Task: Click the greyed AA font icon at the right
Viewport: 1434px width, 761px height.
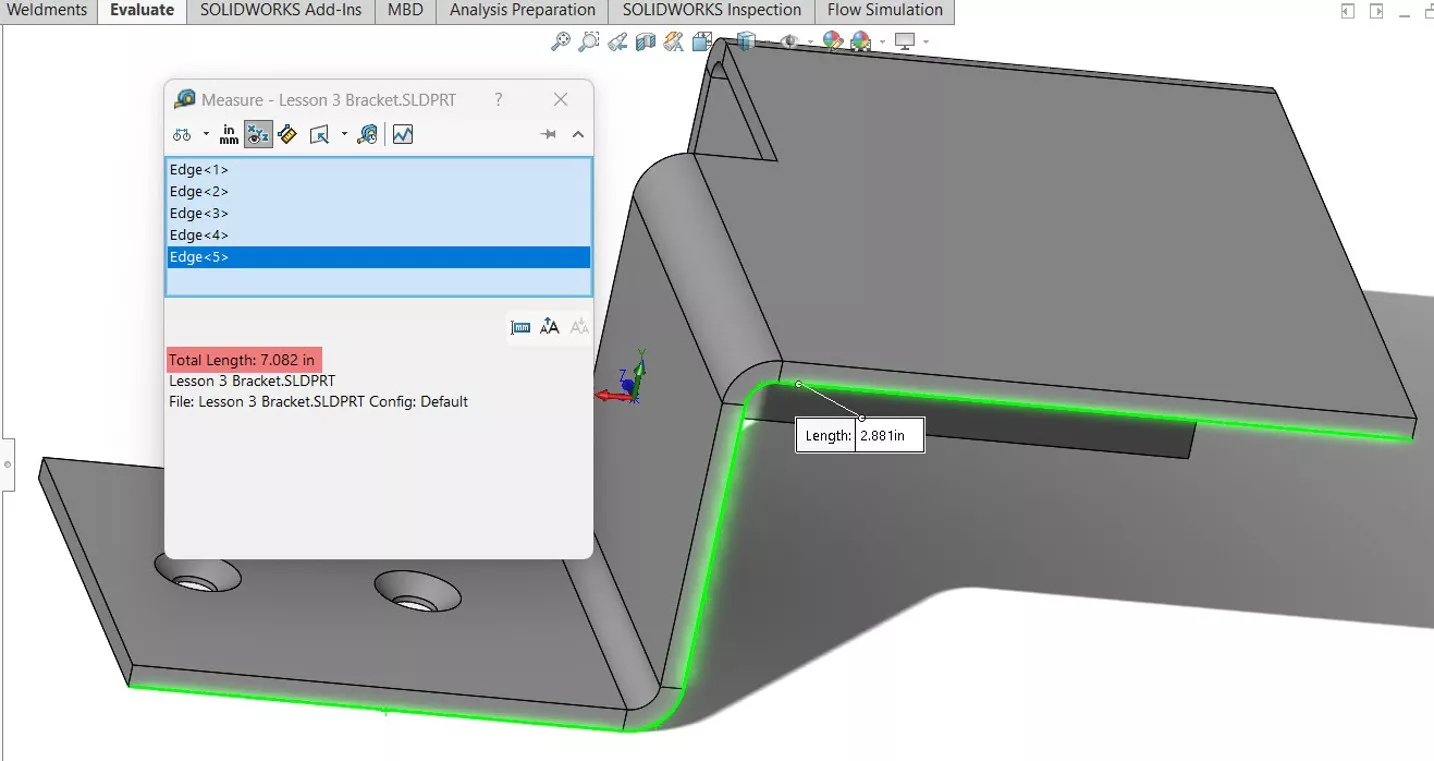Action: [x=578, y=326]
